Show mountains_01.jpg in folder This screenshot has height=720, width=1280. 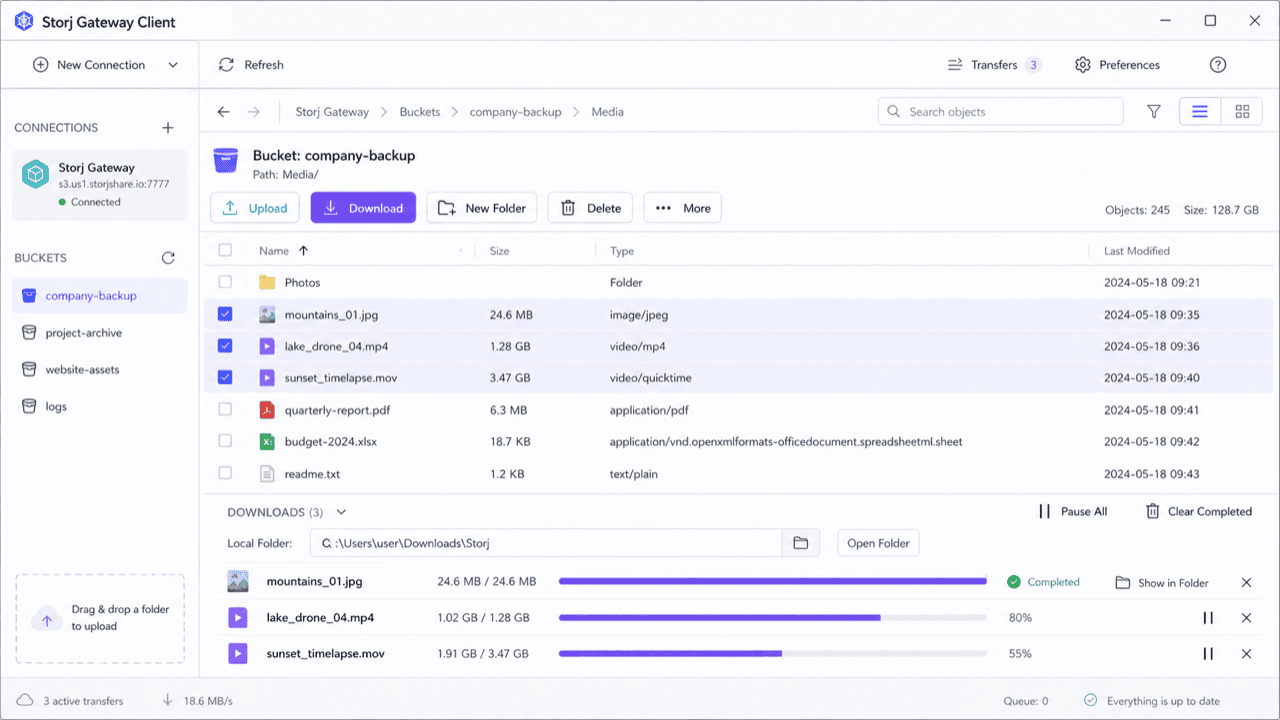pyautogui.click(x=1162, y=583)
